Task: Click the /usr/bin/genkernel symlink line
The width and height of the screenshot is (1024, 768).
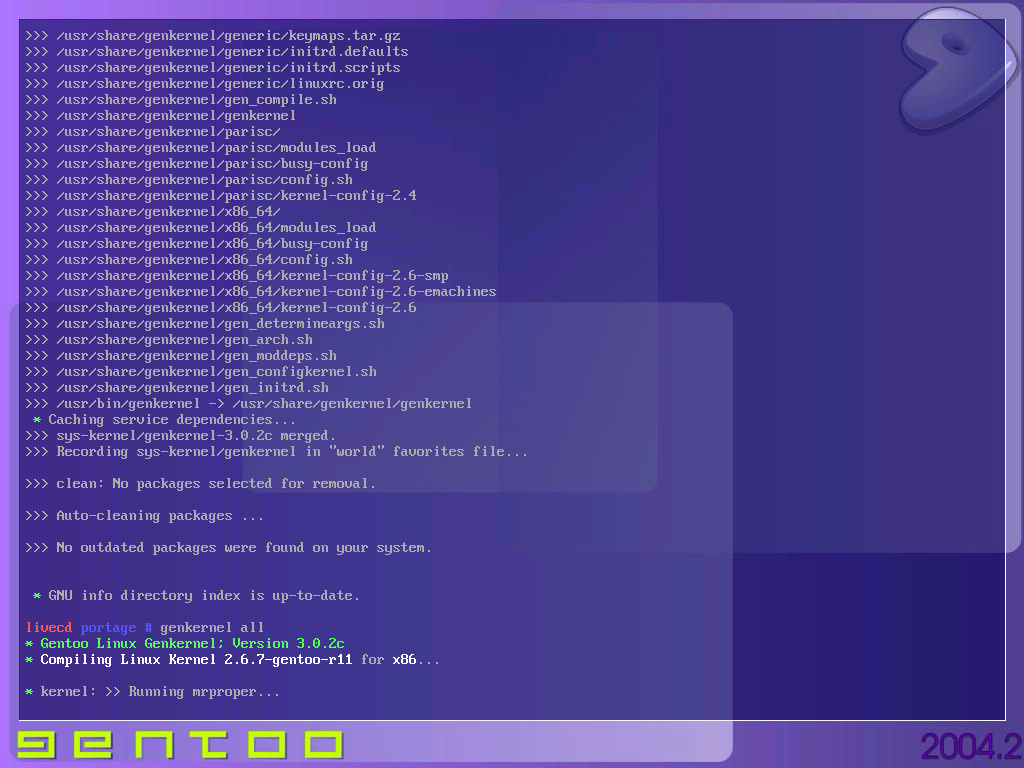Action: [x=248, y=404]
